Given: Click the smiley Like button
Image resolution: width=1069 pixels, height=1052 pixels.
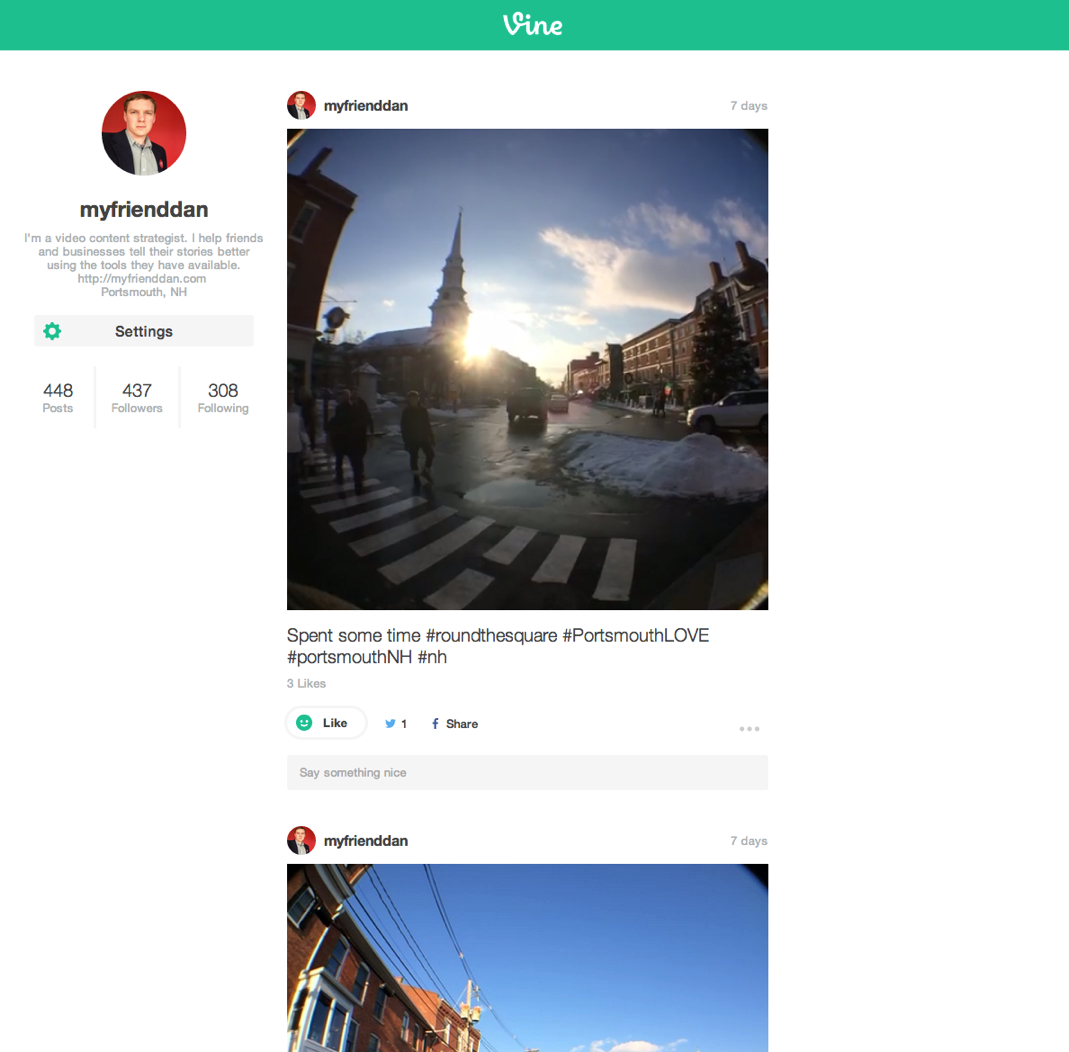Looking at the screenshot, I should [x=327, y=723].
